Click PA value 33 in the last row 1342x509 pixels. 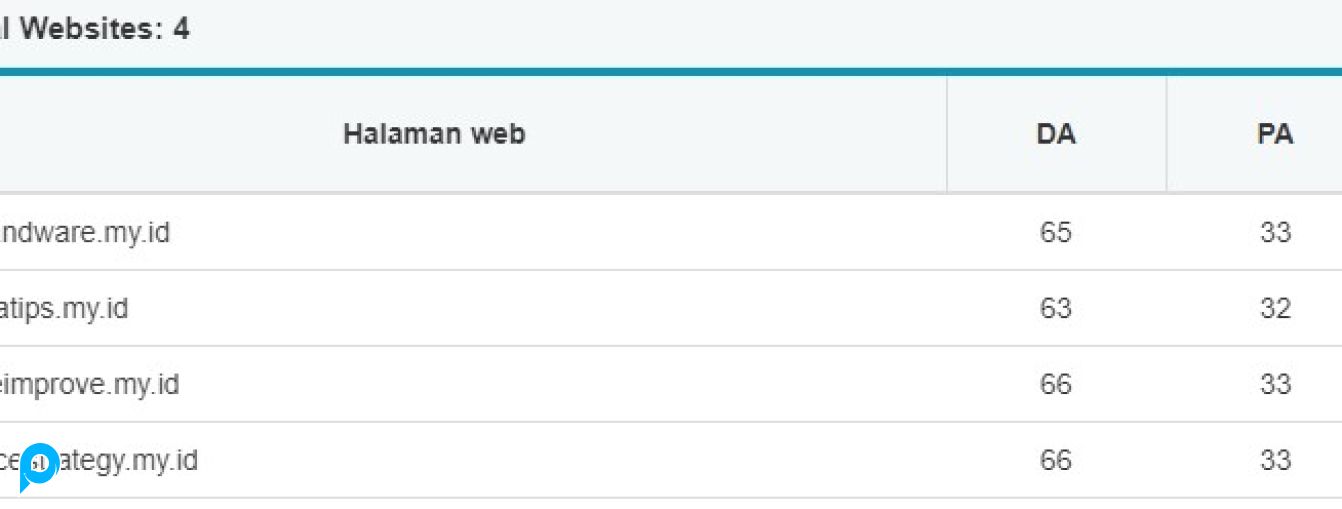tap(1275, 460)
